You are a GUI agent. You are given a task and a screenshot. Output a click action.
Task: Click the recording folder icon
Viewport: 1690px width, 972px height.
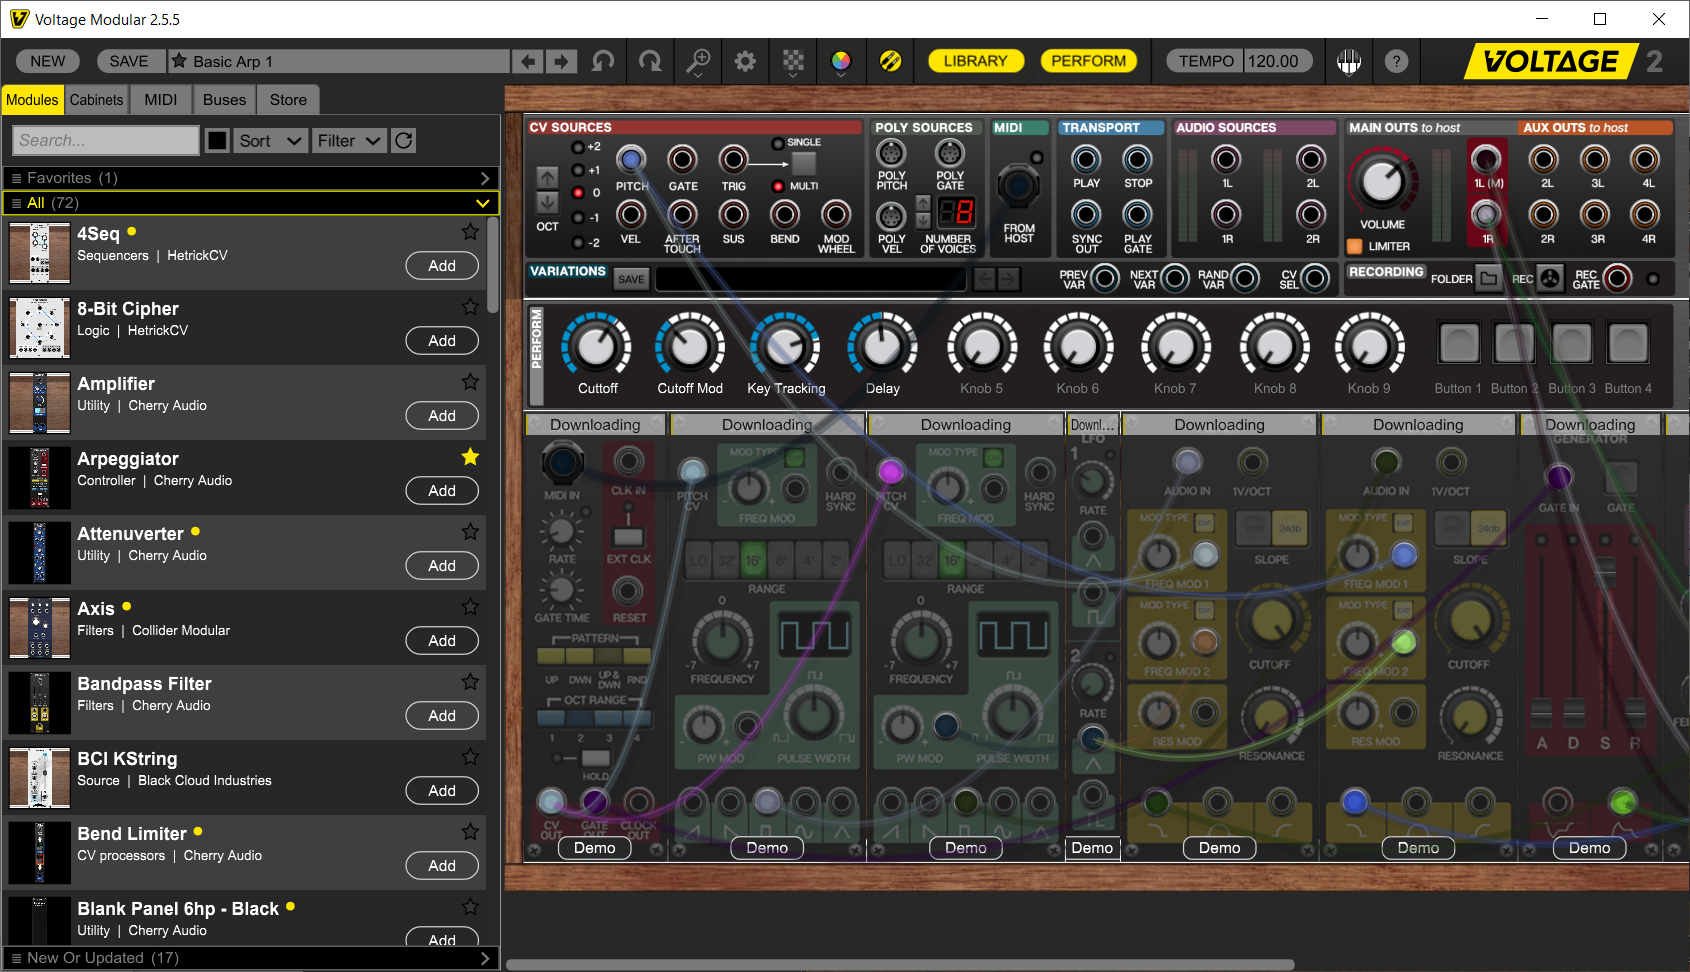(x=1489, y=279)
